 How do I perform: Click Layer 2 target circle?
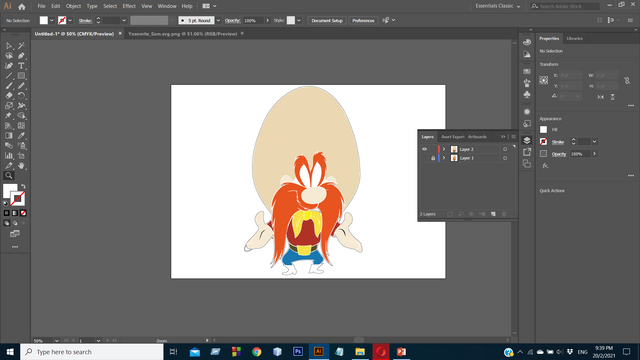[x=505, y=149]
